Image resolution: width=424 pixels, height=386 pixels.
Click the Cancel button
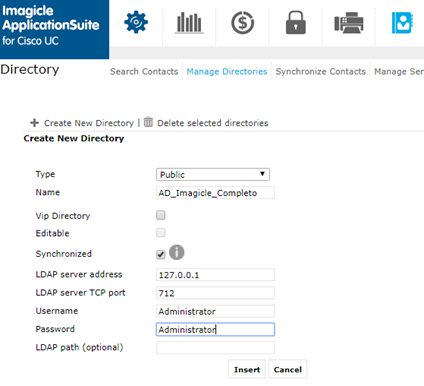click(288, 369)
